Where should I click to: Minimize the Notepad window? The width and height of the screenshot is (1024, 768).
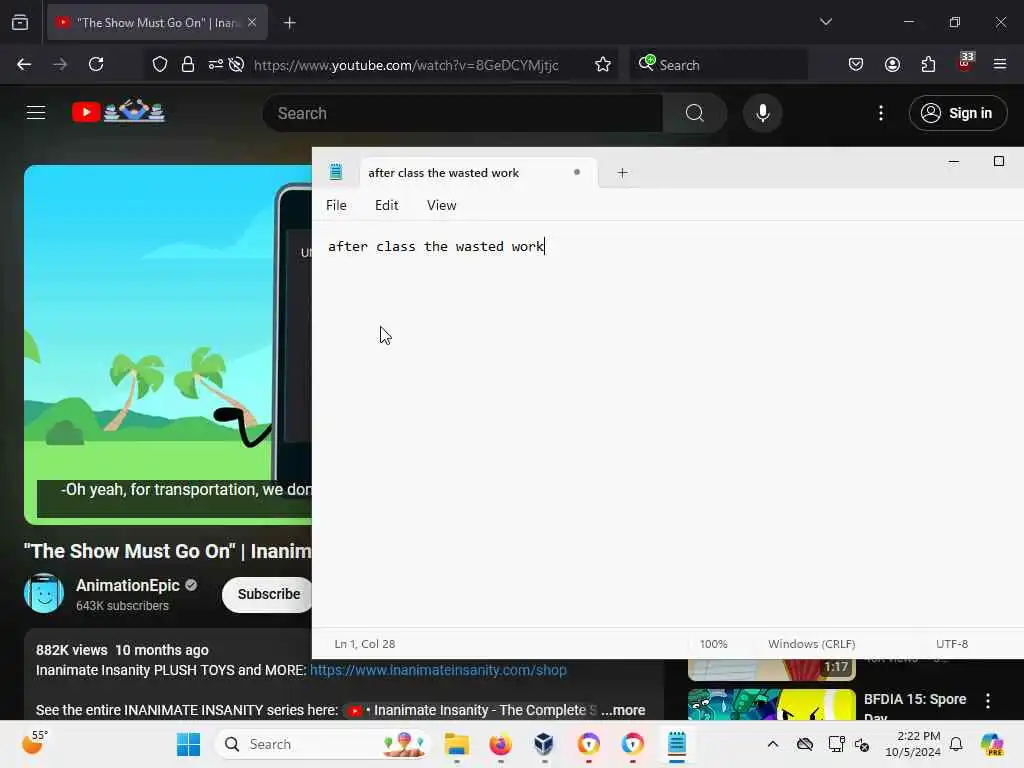tap(953, 161)
